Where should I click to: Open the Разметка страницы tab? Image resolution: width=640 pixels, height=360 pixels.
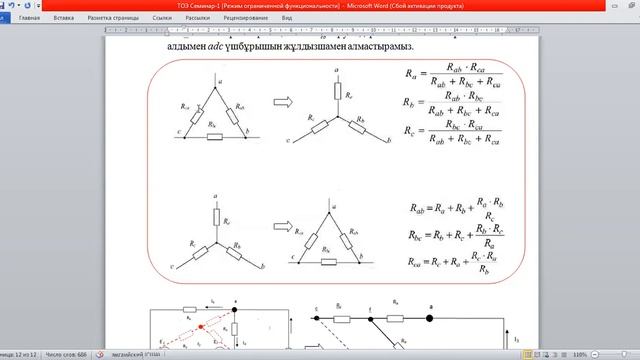tap(113, 18)
